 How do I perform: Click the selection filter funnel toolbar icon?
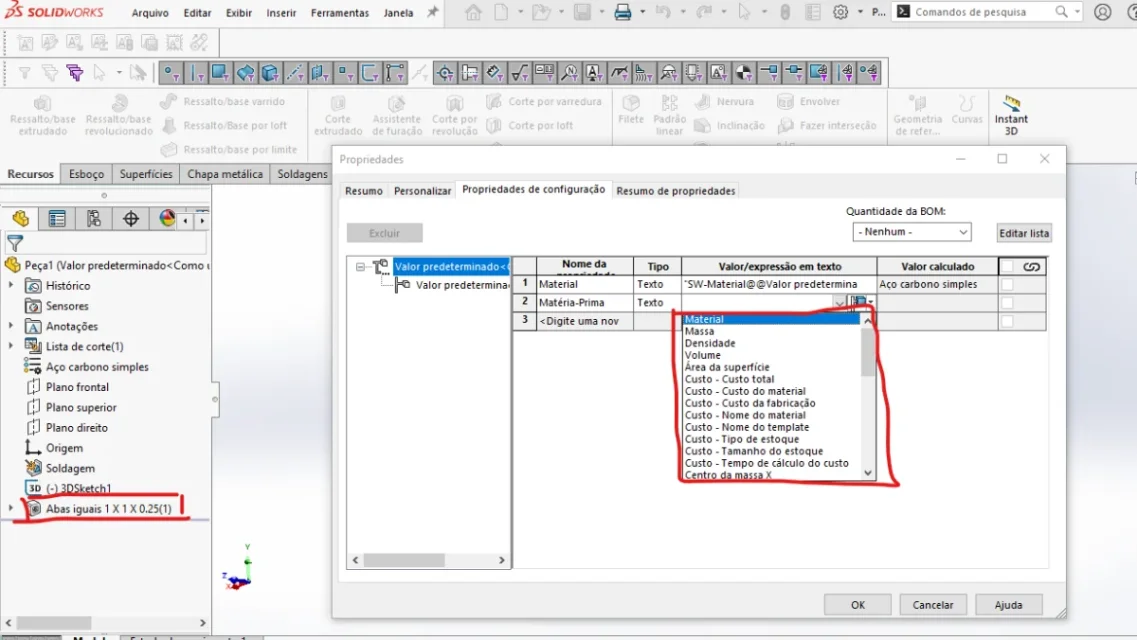pyautogui.click(x=24, y=72)
